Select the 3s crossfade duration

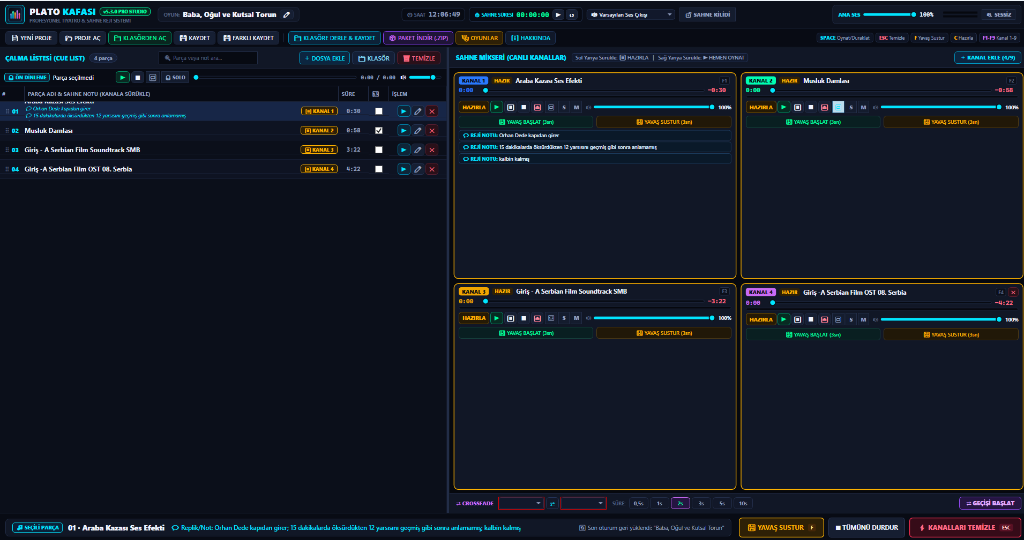(701, 503)
